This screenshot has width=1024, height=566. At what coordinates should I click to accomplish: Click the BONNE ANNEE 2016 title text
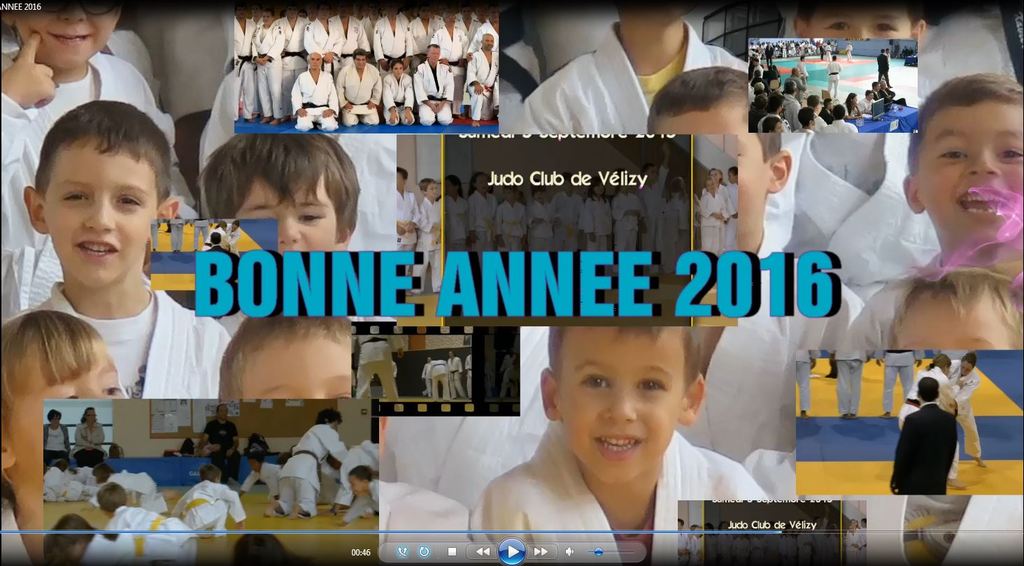pos(517,283)
